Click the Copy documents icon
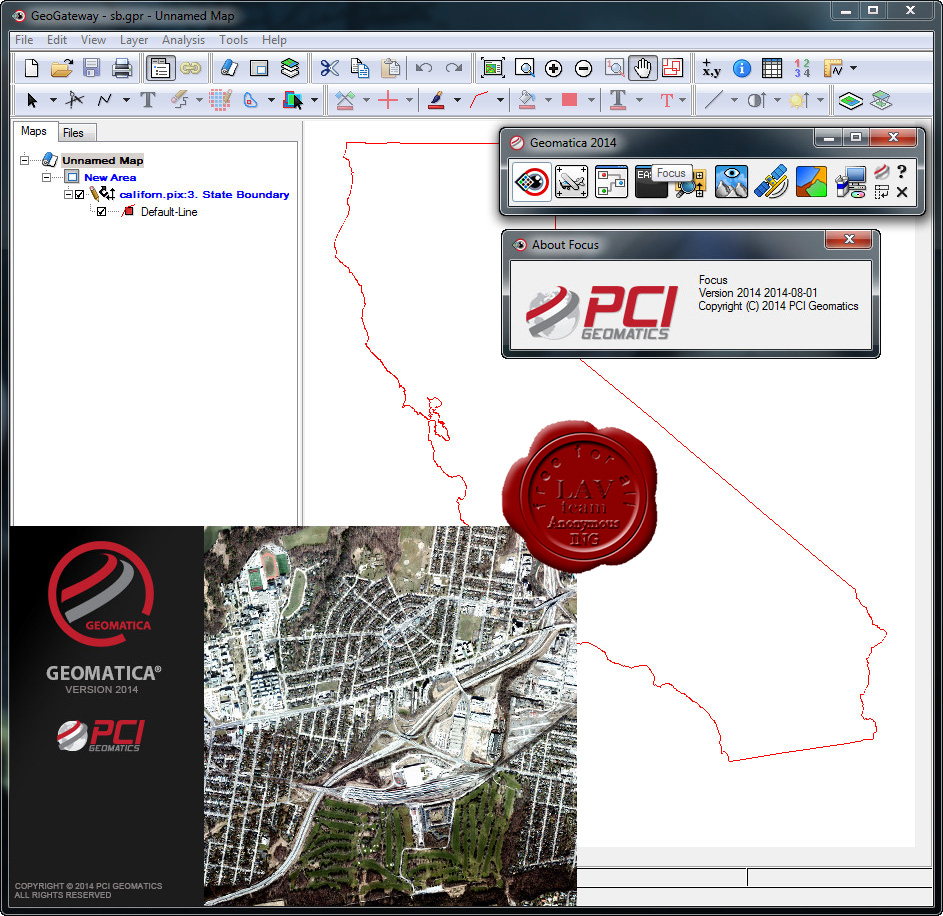 [x=360, y=69]
